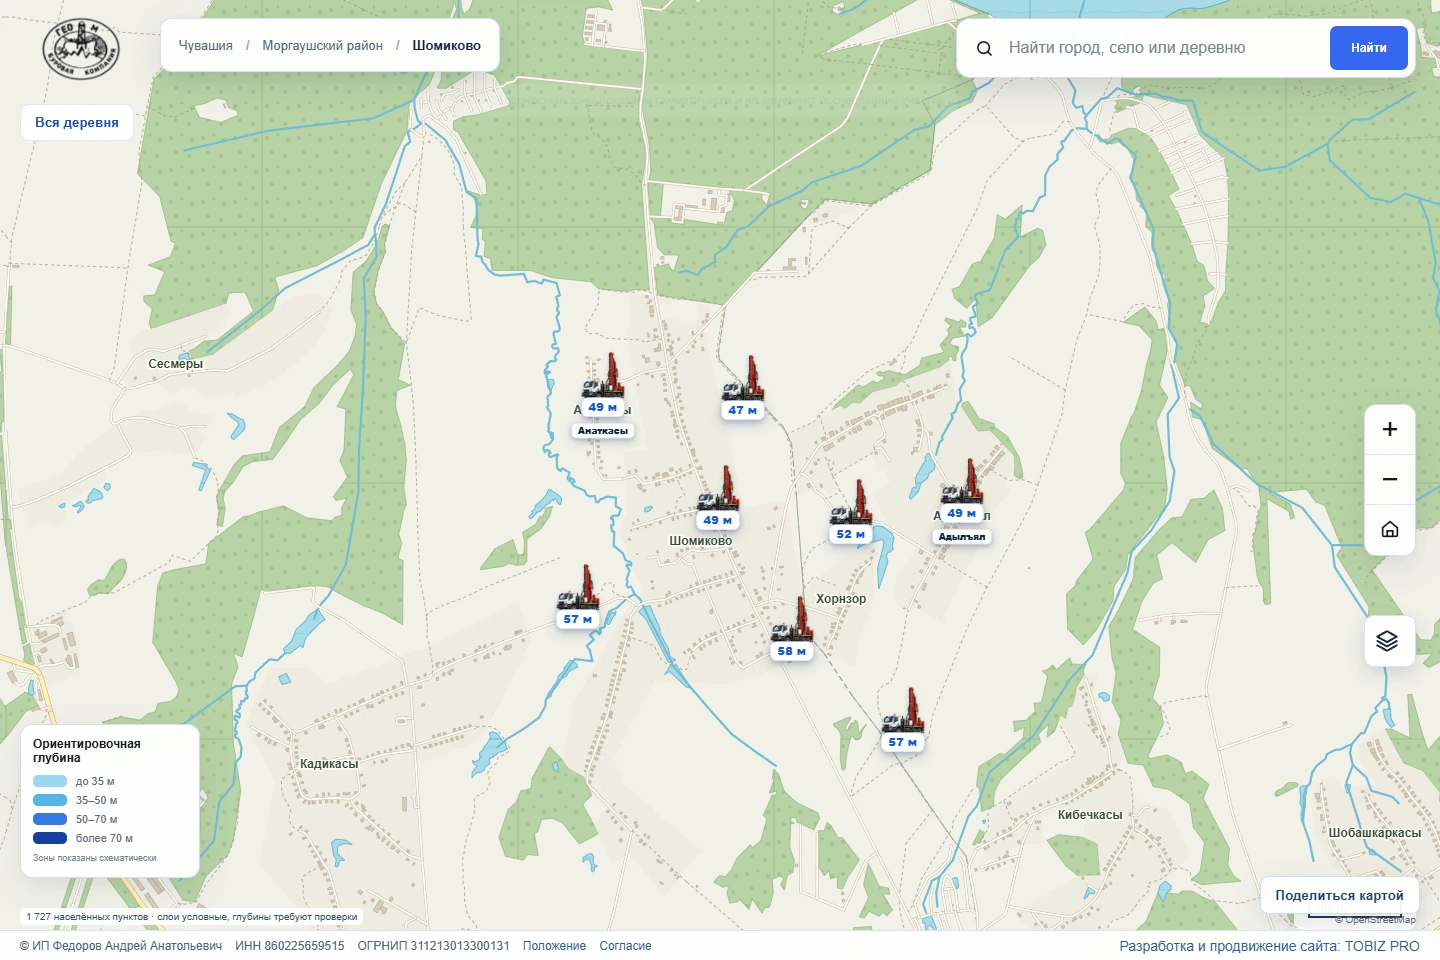Open the 49 м rig marker above Шомиково label
The width and height of the screenshot is (1440, 960).
point(718,498)
